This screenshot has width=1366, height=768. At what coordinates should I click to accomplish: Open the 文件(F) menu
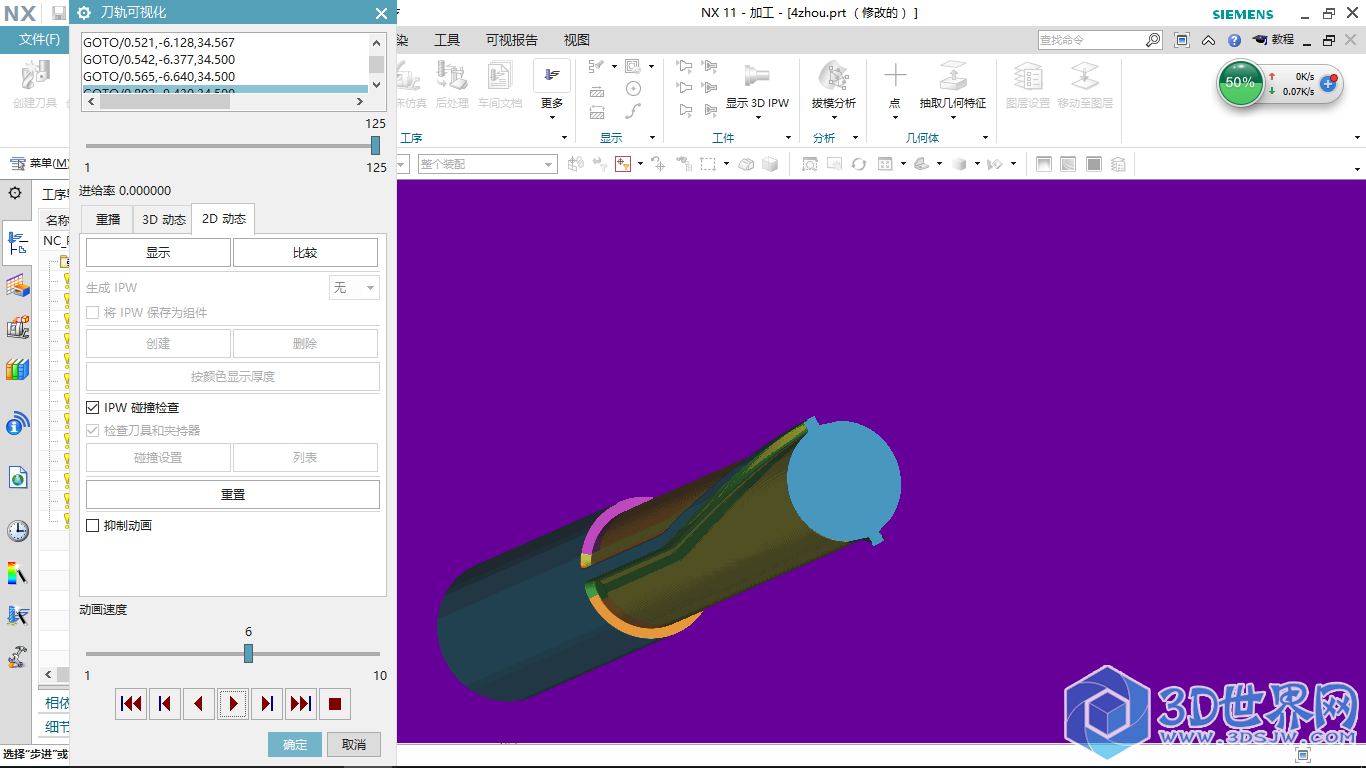pyautogui.click(x=39, y=40)
